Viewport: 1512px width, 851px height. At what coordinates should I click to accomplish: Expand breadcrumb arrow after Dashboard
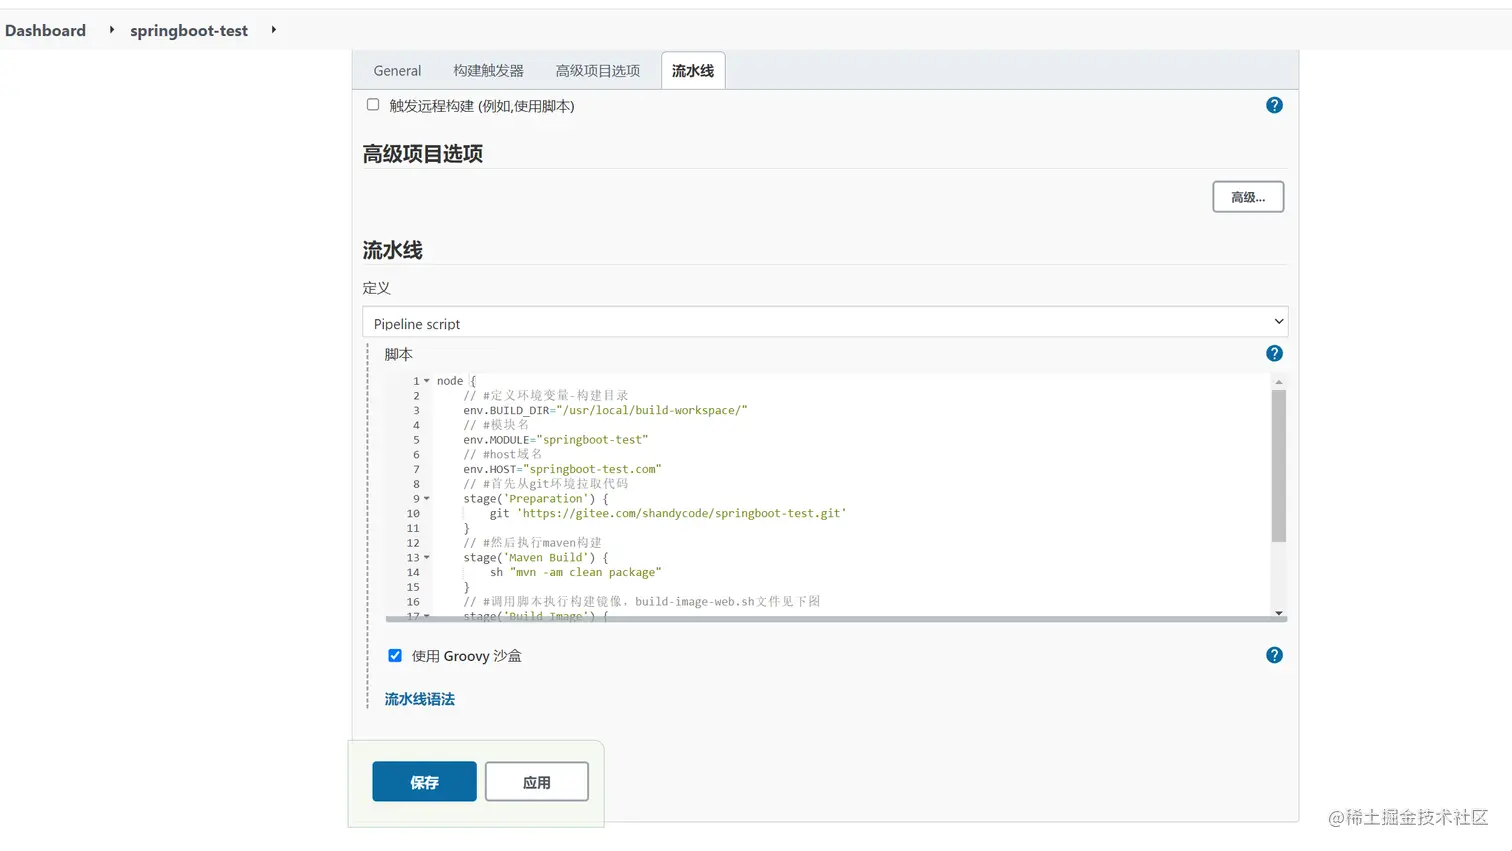(111, 30)
